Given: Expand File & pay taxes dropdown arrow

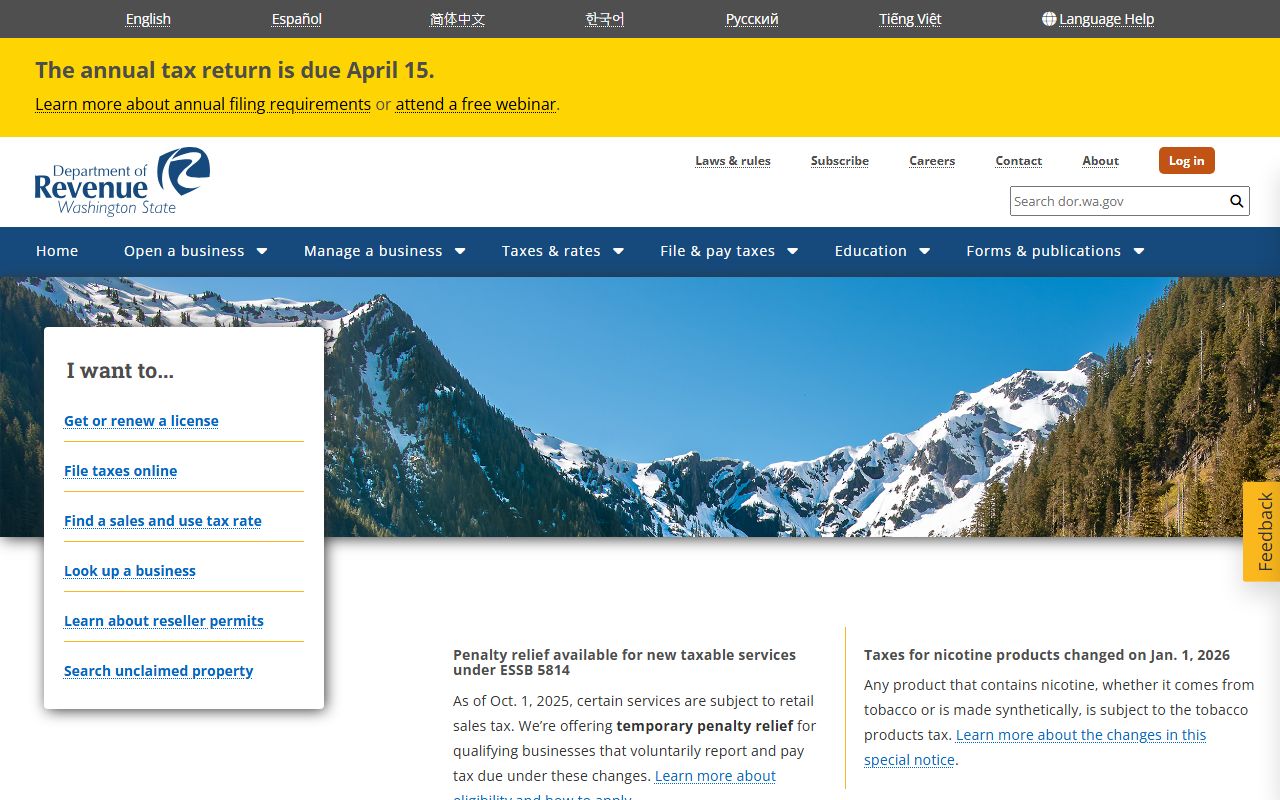Looking at the screenshot, I should pos(792,251).
